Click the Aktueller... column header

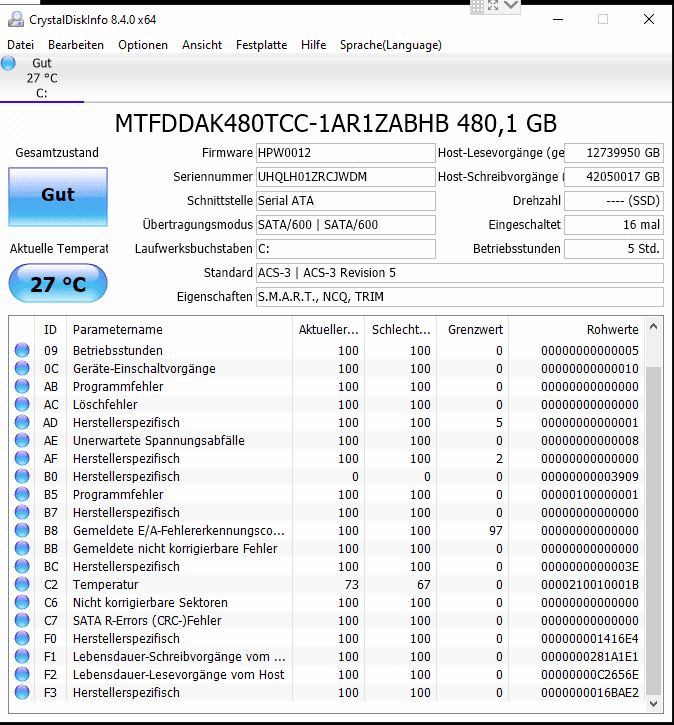click(x=328, y=330)
